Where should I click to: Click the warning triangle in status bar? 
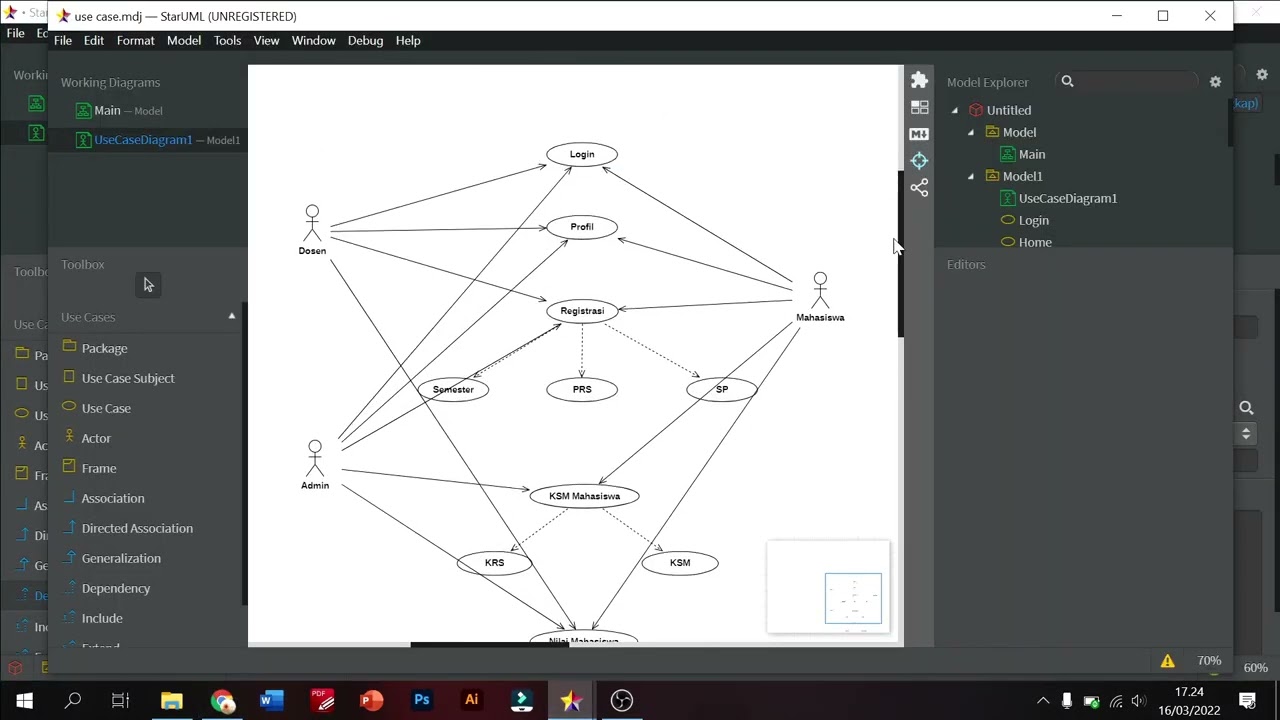(x=1167, y=661)
